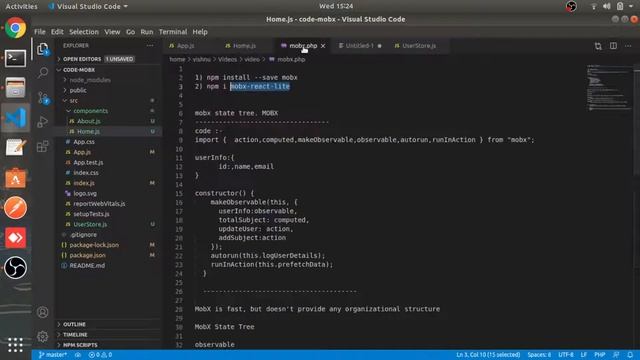Open the Accounts menu icon
The width and height of the screenshot is (640, 360).
tap(42, 312)
